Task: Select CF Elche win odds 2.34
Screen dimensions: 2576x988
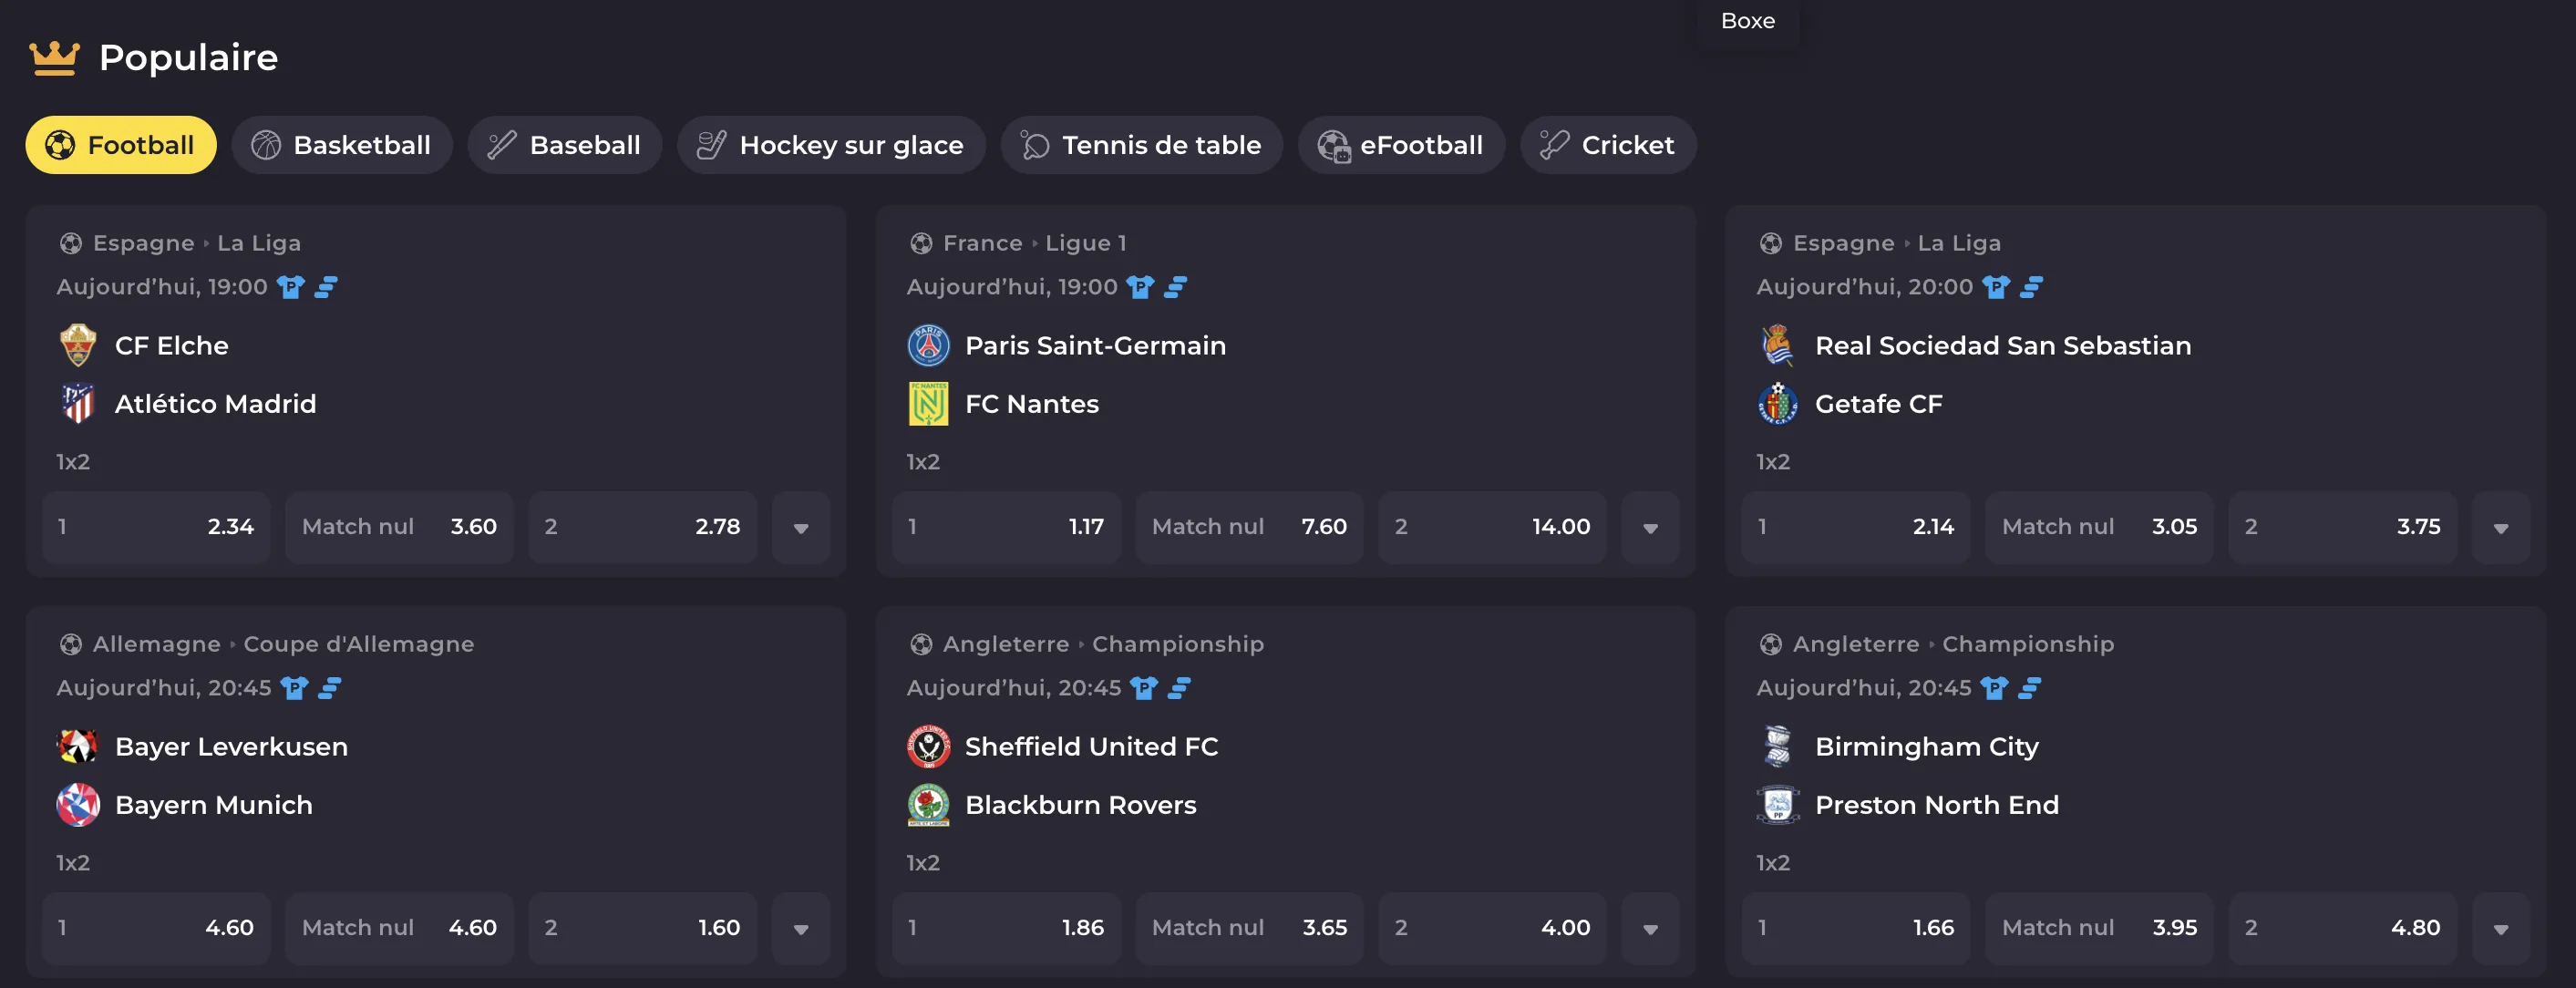Action: click(x=156, y=527)
